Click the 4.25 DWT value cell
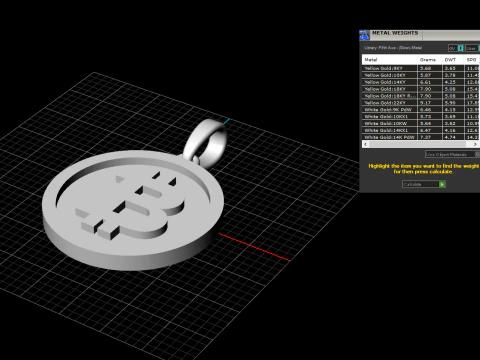Screen dimensions: 480x360 (x=453, y=82)
